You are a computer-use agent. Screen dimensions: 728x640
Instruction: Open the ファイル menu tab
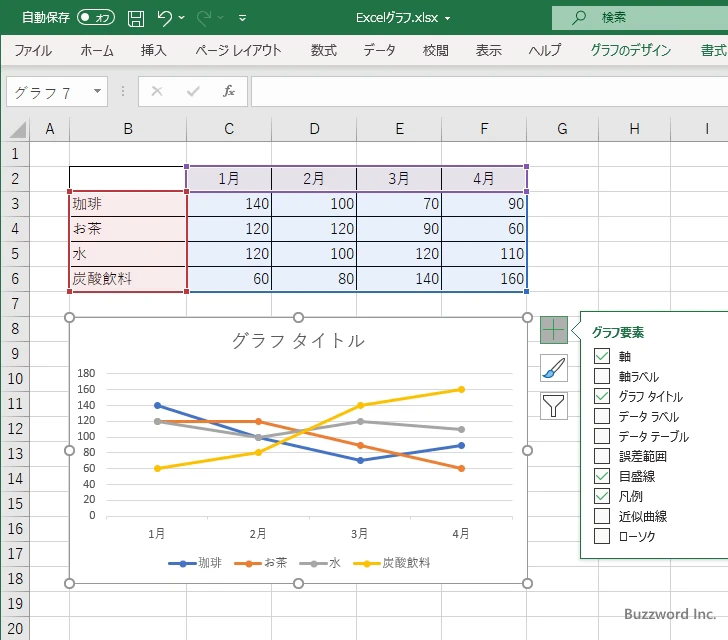pyautogui.click(x=33, y=50)
